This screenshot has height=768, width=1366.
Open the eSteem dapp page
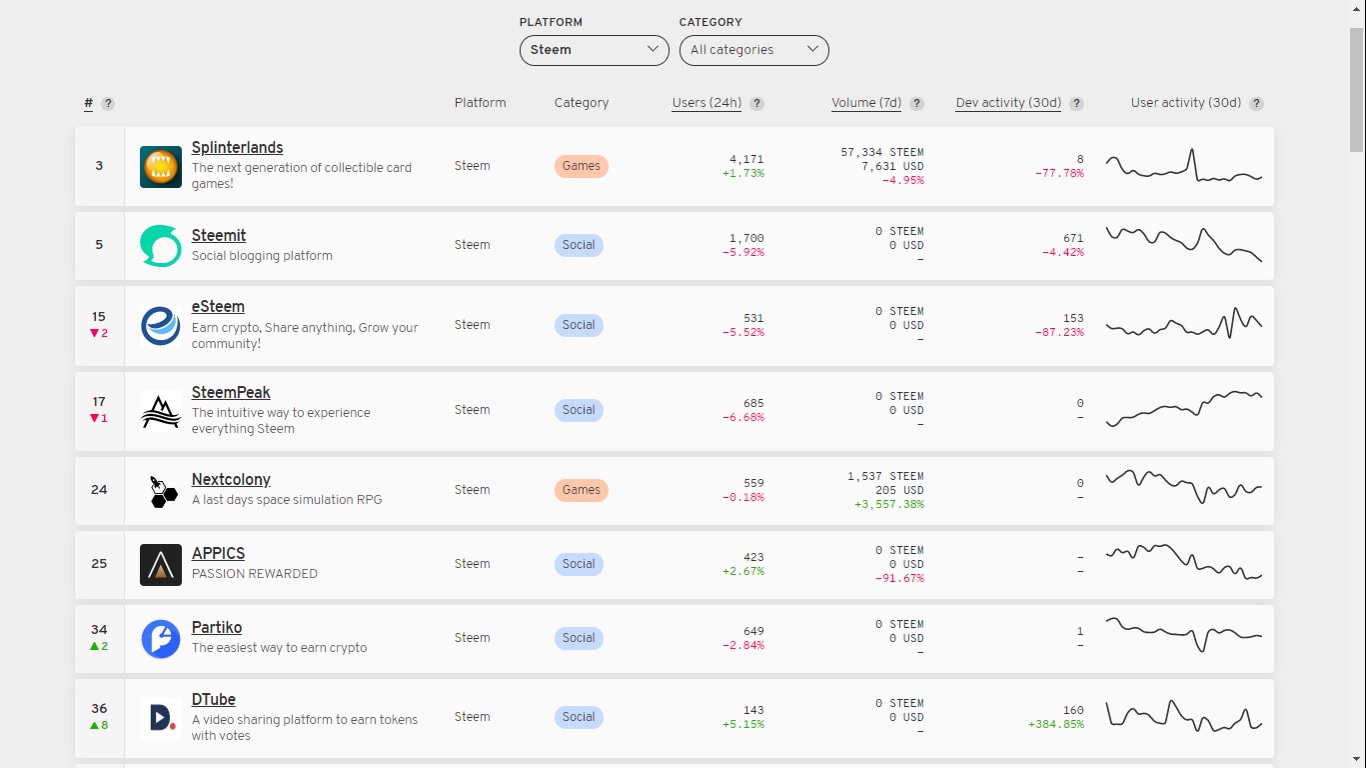coord(218,307)
